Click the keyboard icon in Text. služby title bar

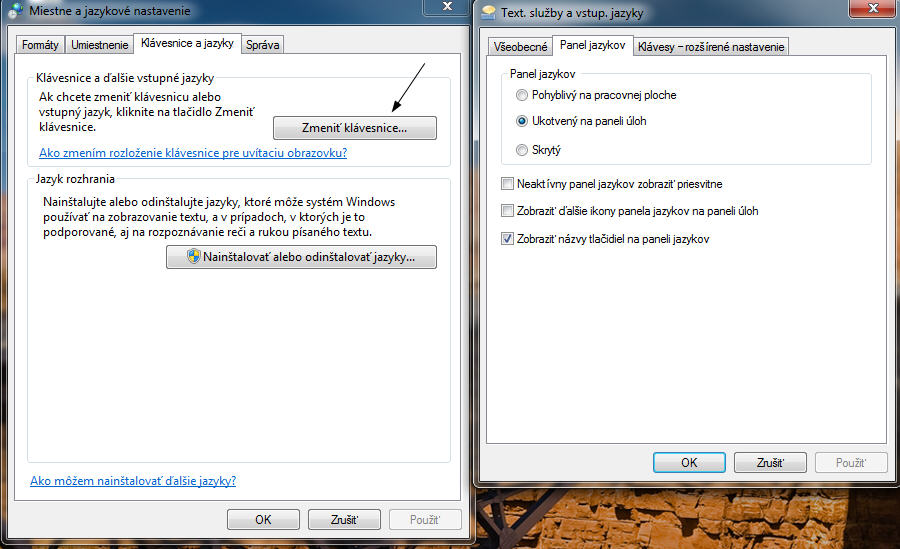point(488,13)
